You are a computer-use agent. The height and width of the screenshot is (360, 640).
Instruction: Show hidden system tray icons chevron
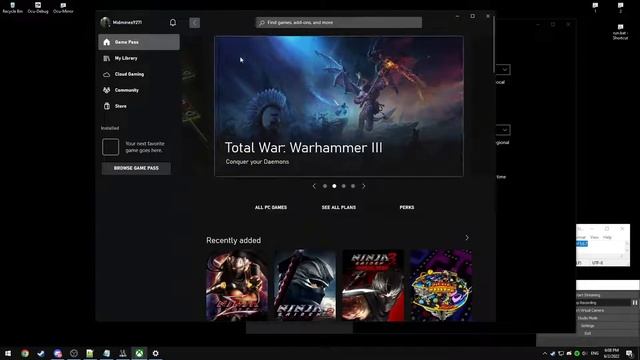(x=544, y=353)
